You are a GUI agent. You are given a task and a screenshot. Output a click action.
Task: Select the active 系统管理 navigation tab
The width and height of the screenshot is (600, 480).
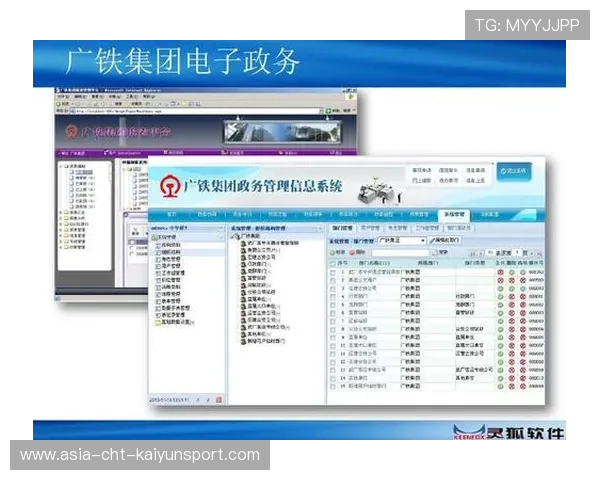click(x=454, y=214)
